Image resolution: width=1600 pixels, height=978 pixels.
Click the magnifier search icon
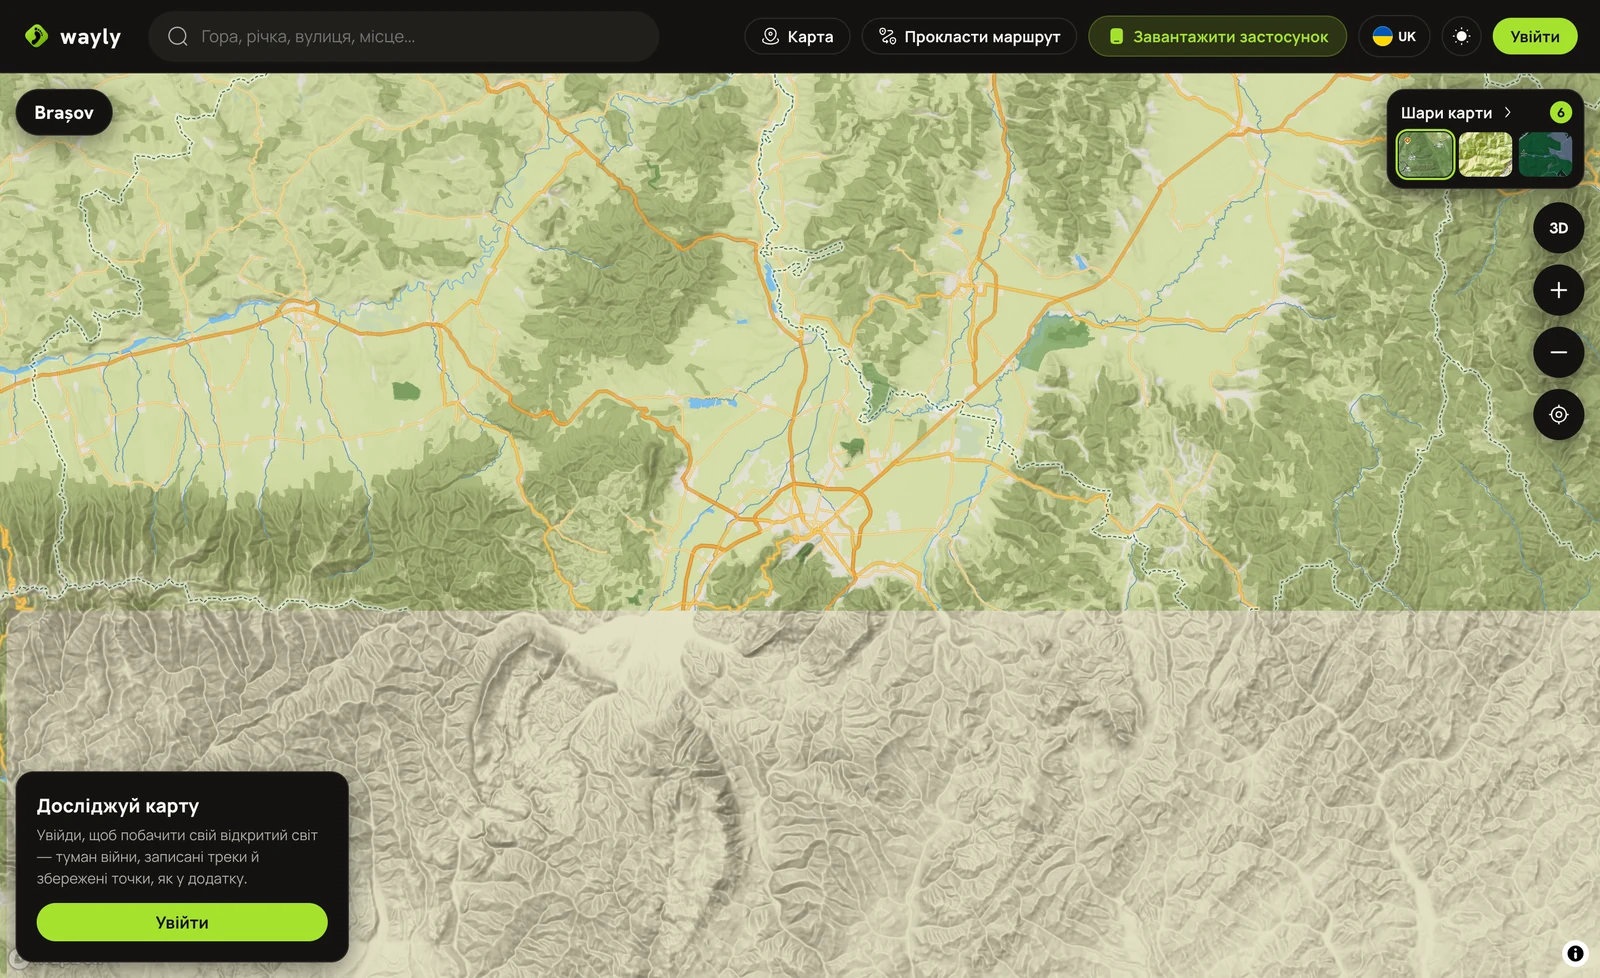pos(178,37)
